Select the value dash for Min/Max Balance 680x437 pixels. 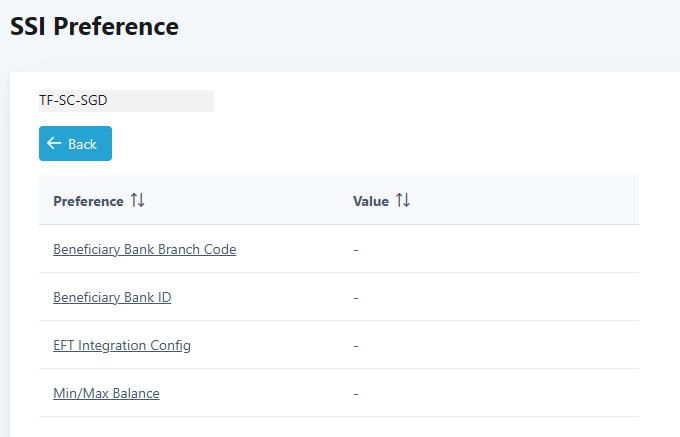356,394
